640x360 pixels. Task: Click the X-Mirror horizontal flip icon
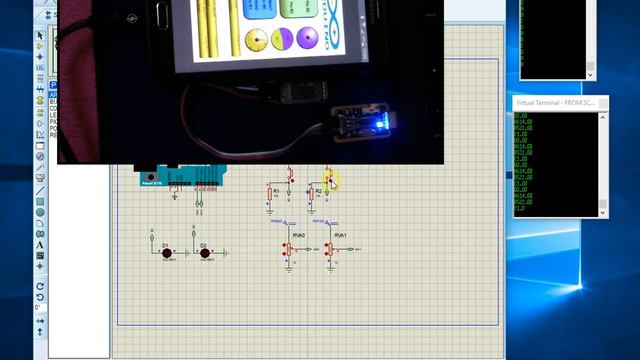pyautogui.click(x=40, y=321)
